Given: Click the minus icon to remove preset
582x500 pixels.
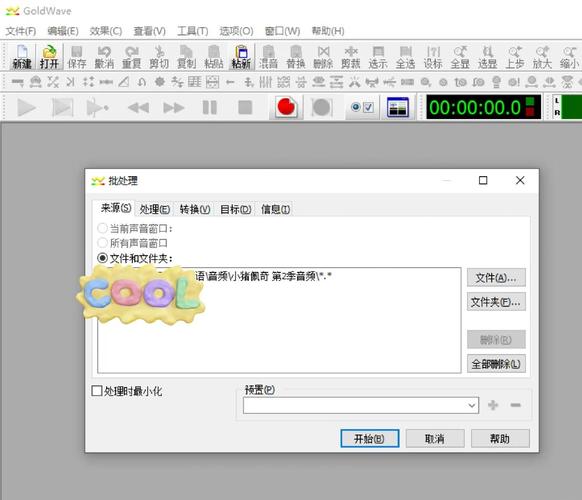Looking at the screenshot, I should [x=516, y=405].
